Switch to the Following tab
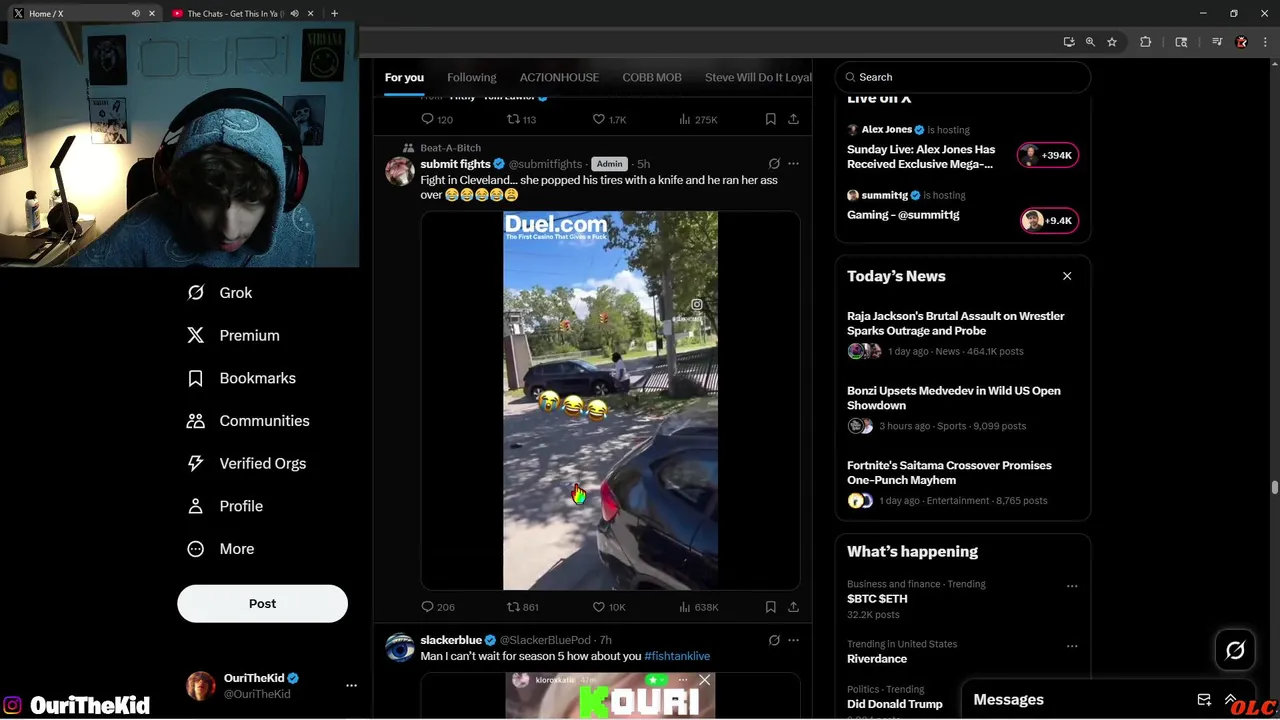The width and height of the screenshot is (1280, 720). point(471,77)
